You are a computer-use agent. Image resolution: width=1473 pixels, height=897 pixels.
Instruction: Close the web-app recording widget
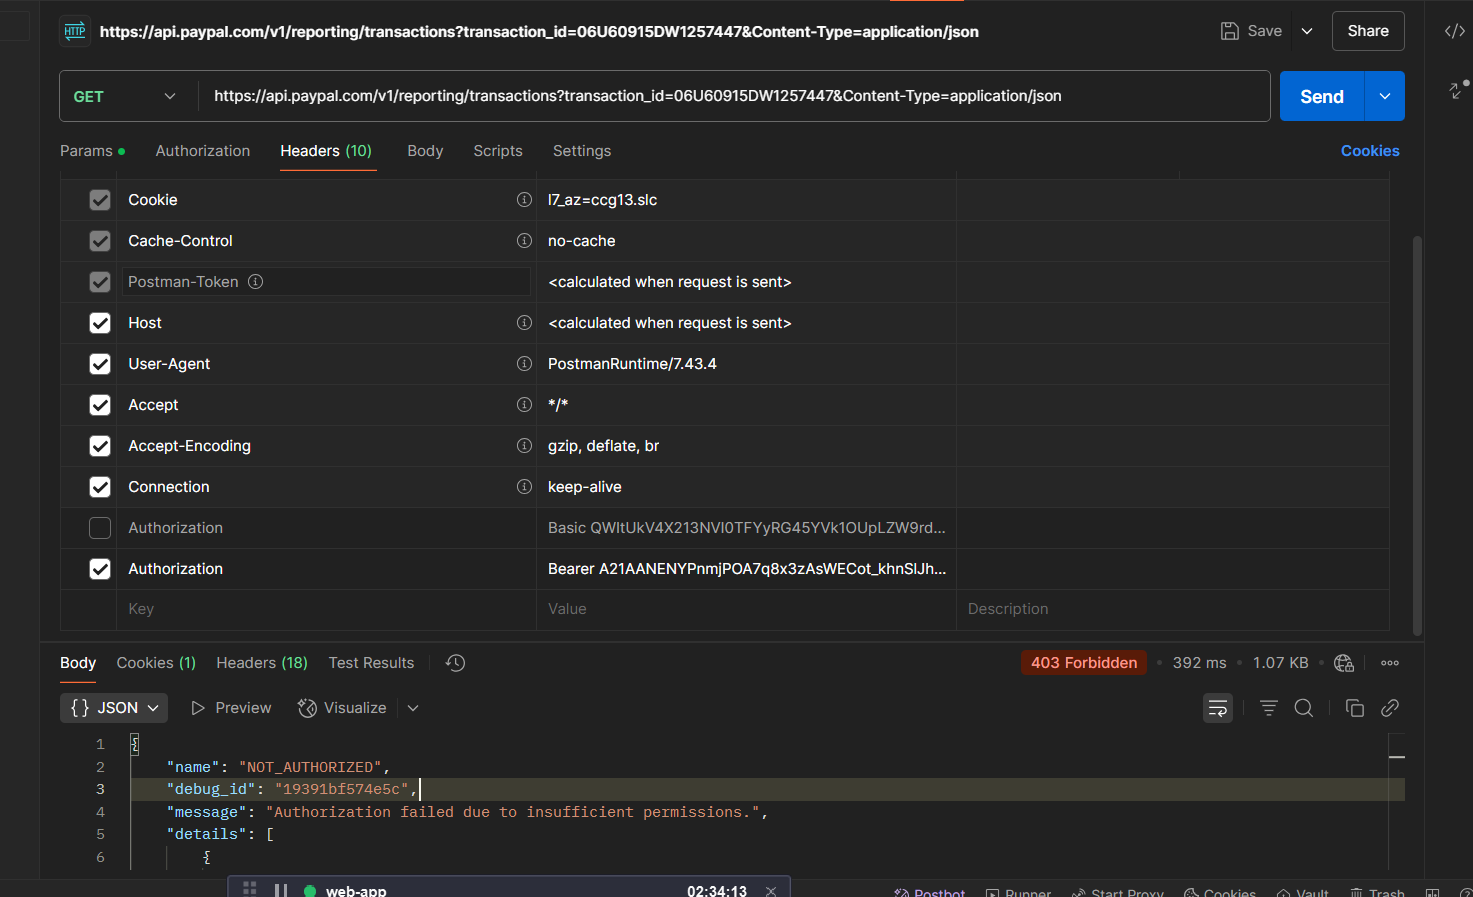[771, 890]
